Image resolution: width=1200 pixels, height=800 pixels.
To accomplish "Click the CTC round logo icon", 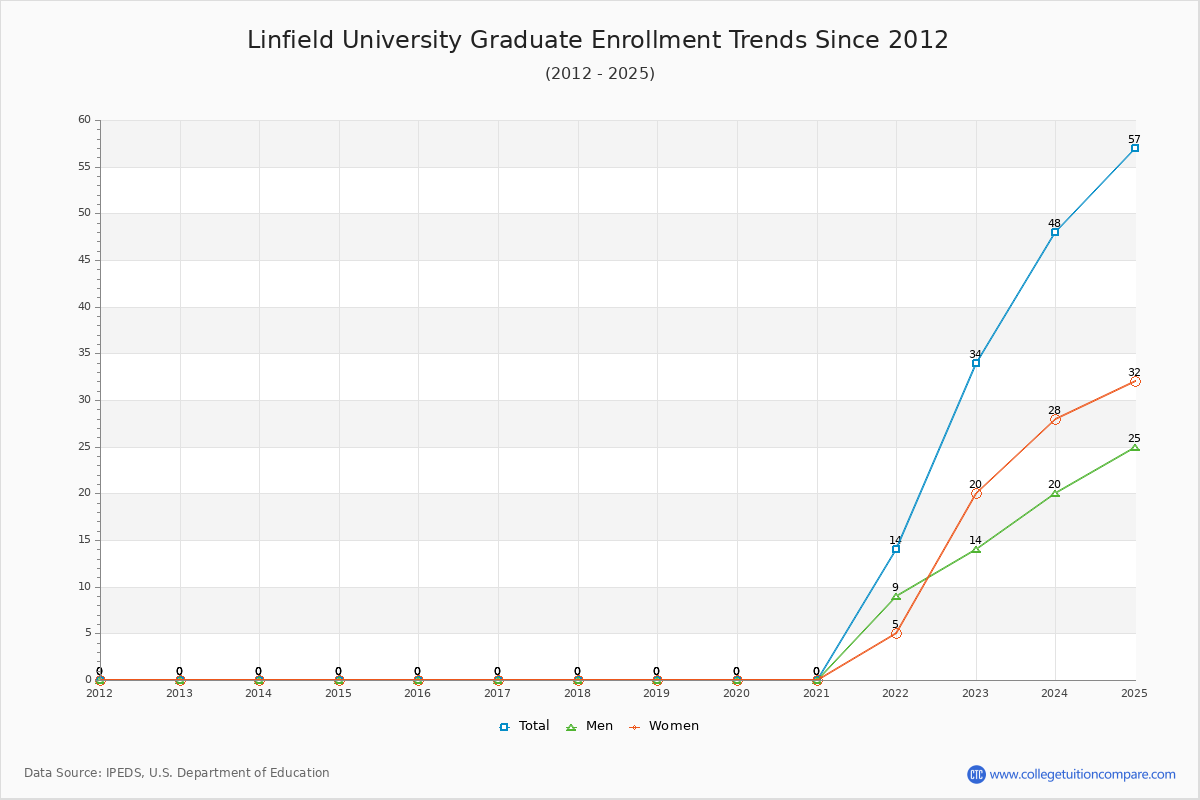I will [976, 774].
